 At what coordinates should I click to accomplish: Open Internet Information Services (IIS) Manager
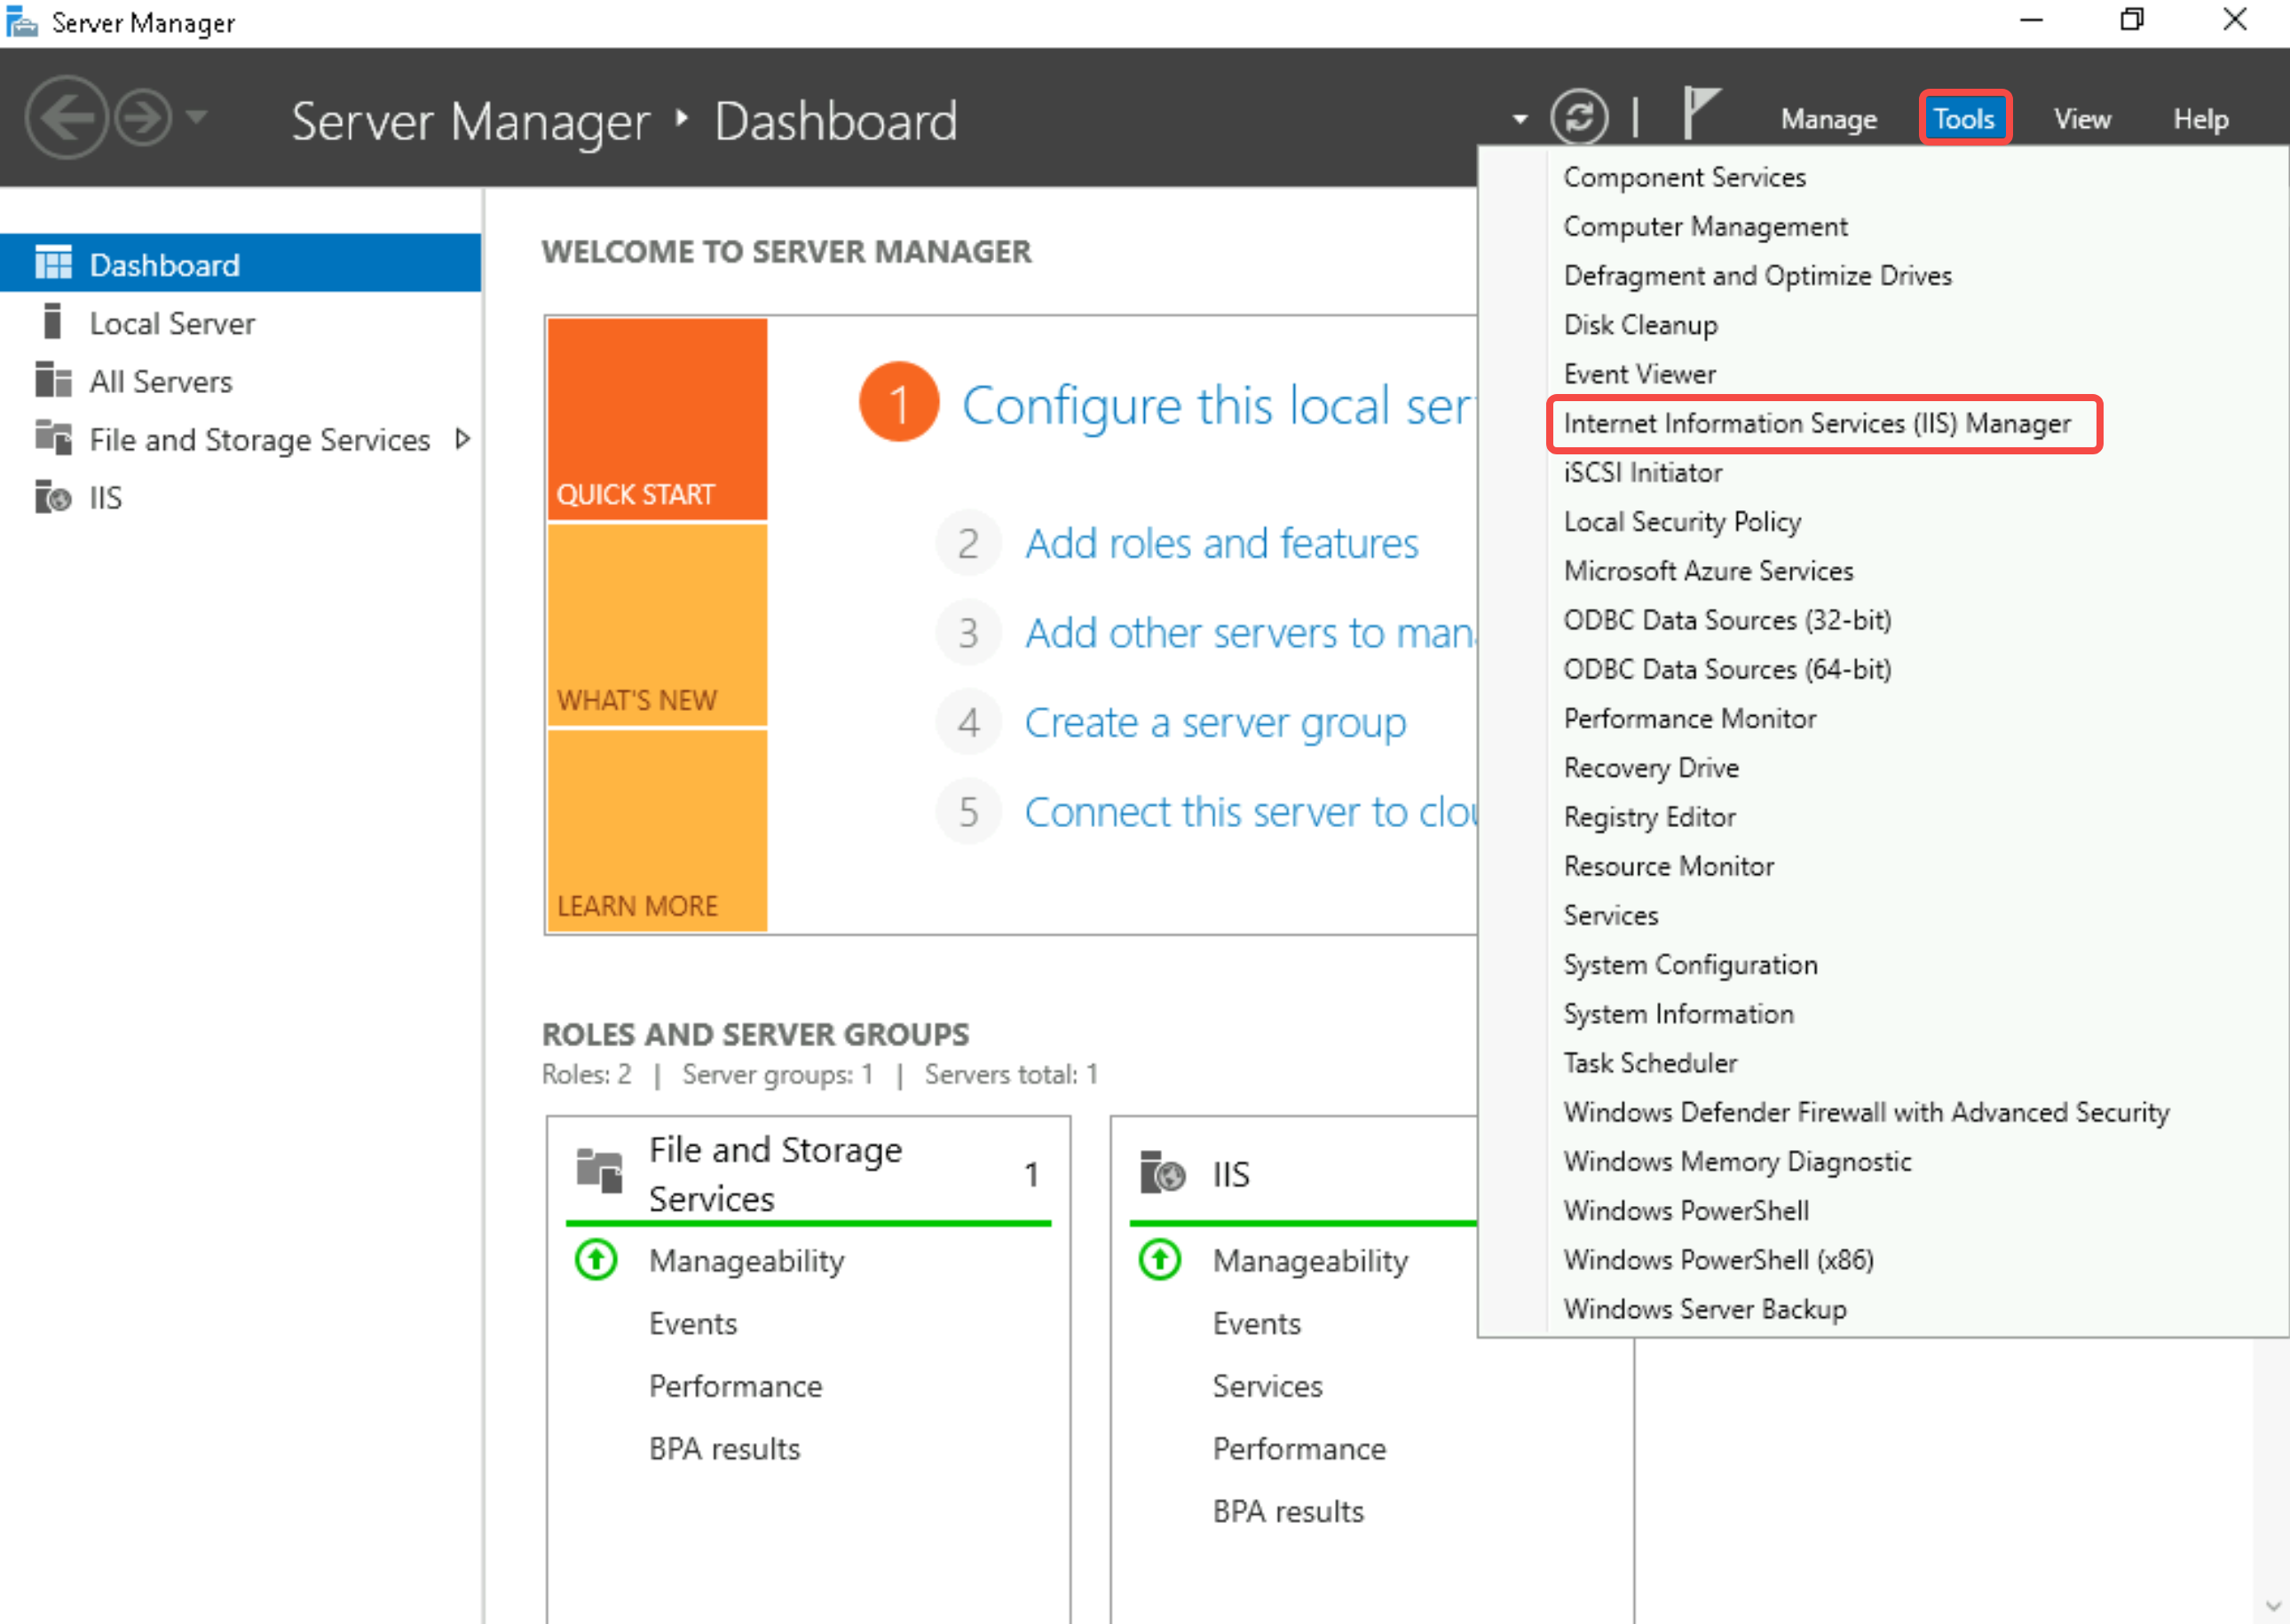pyautogui.click(x=1817, y=424)
